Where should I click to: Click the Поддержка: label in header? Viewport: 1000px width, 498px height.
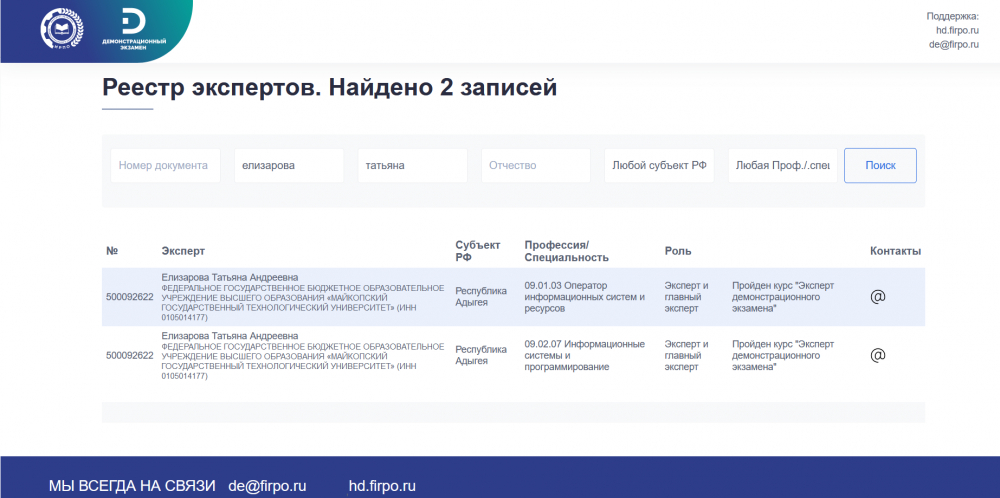pyautogui.click(x=952, y=17)
